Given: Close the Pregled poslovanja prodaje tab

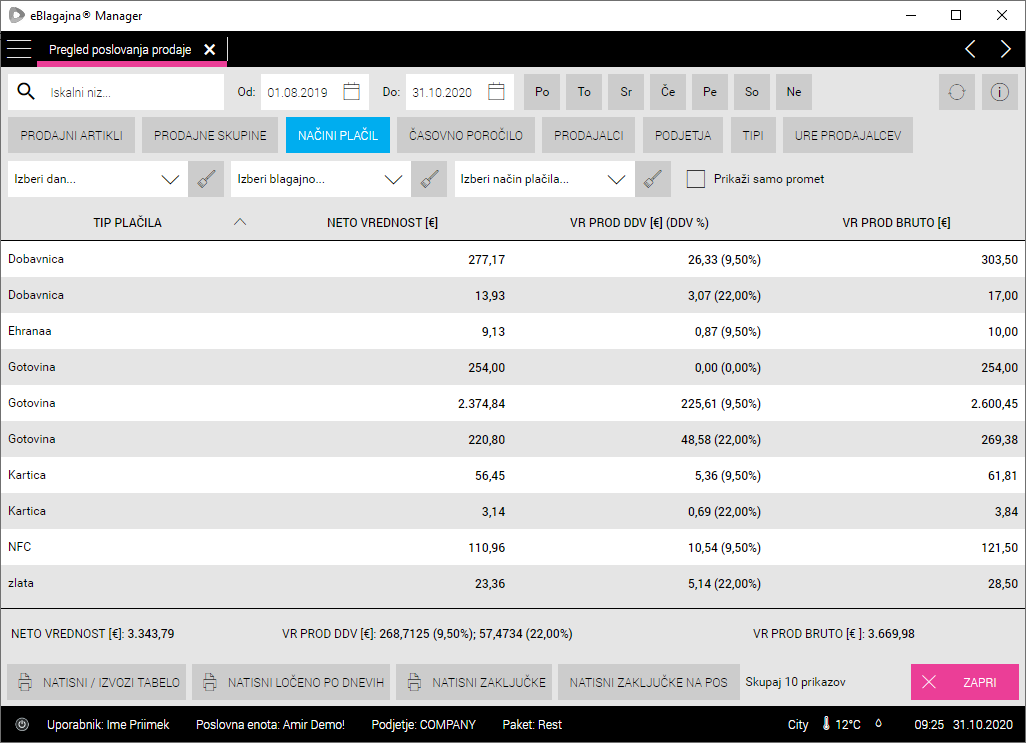Looking at the screenshot, I should pyautogui.click(x=209, y=50).
